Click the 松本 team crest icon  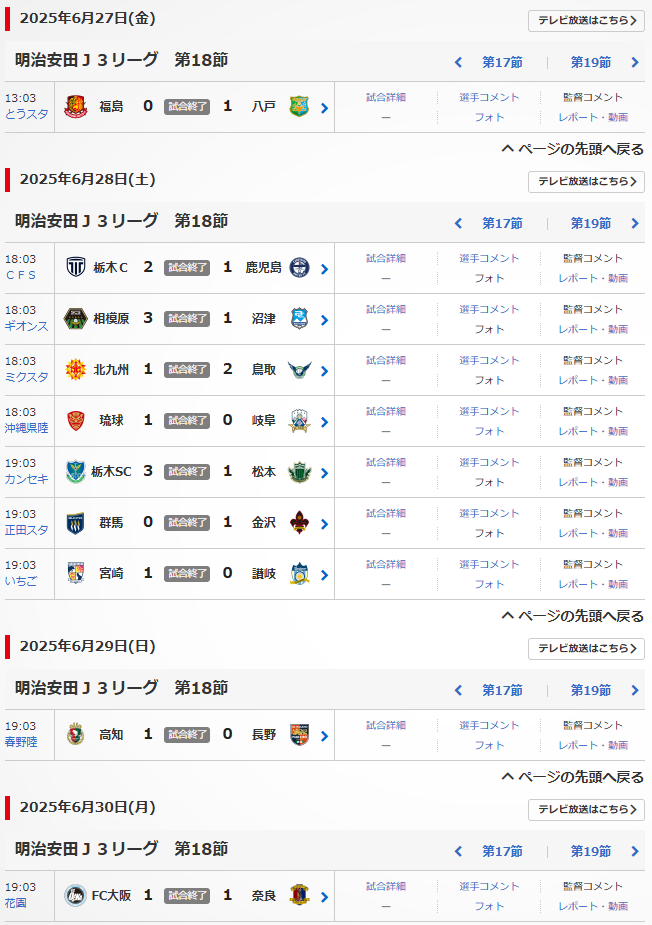[x=299, y=471]
